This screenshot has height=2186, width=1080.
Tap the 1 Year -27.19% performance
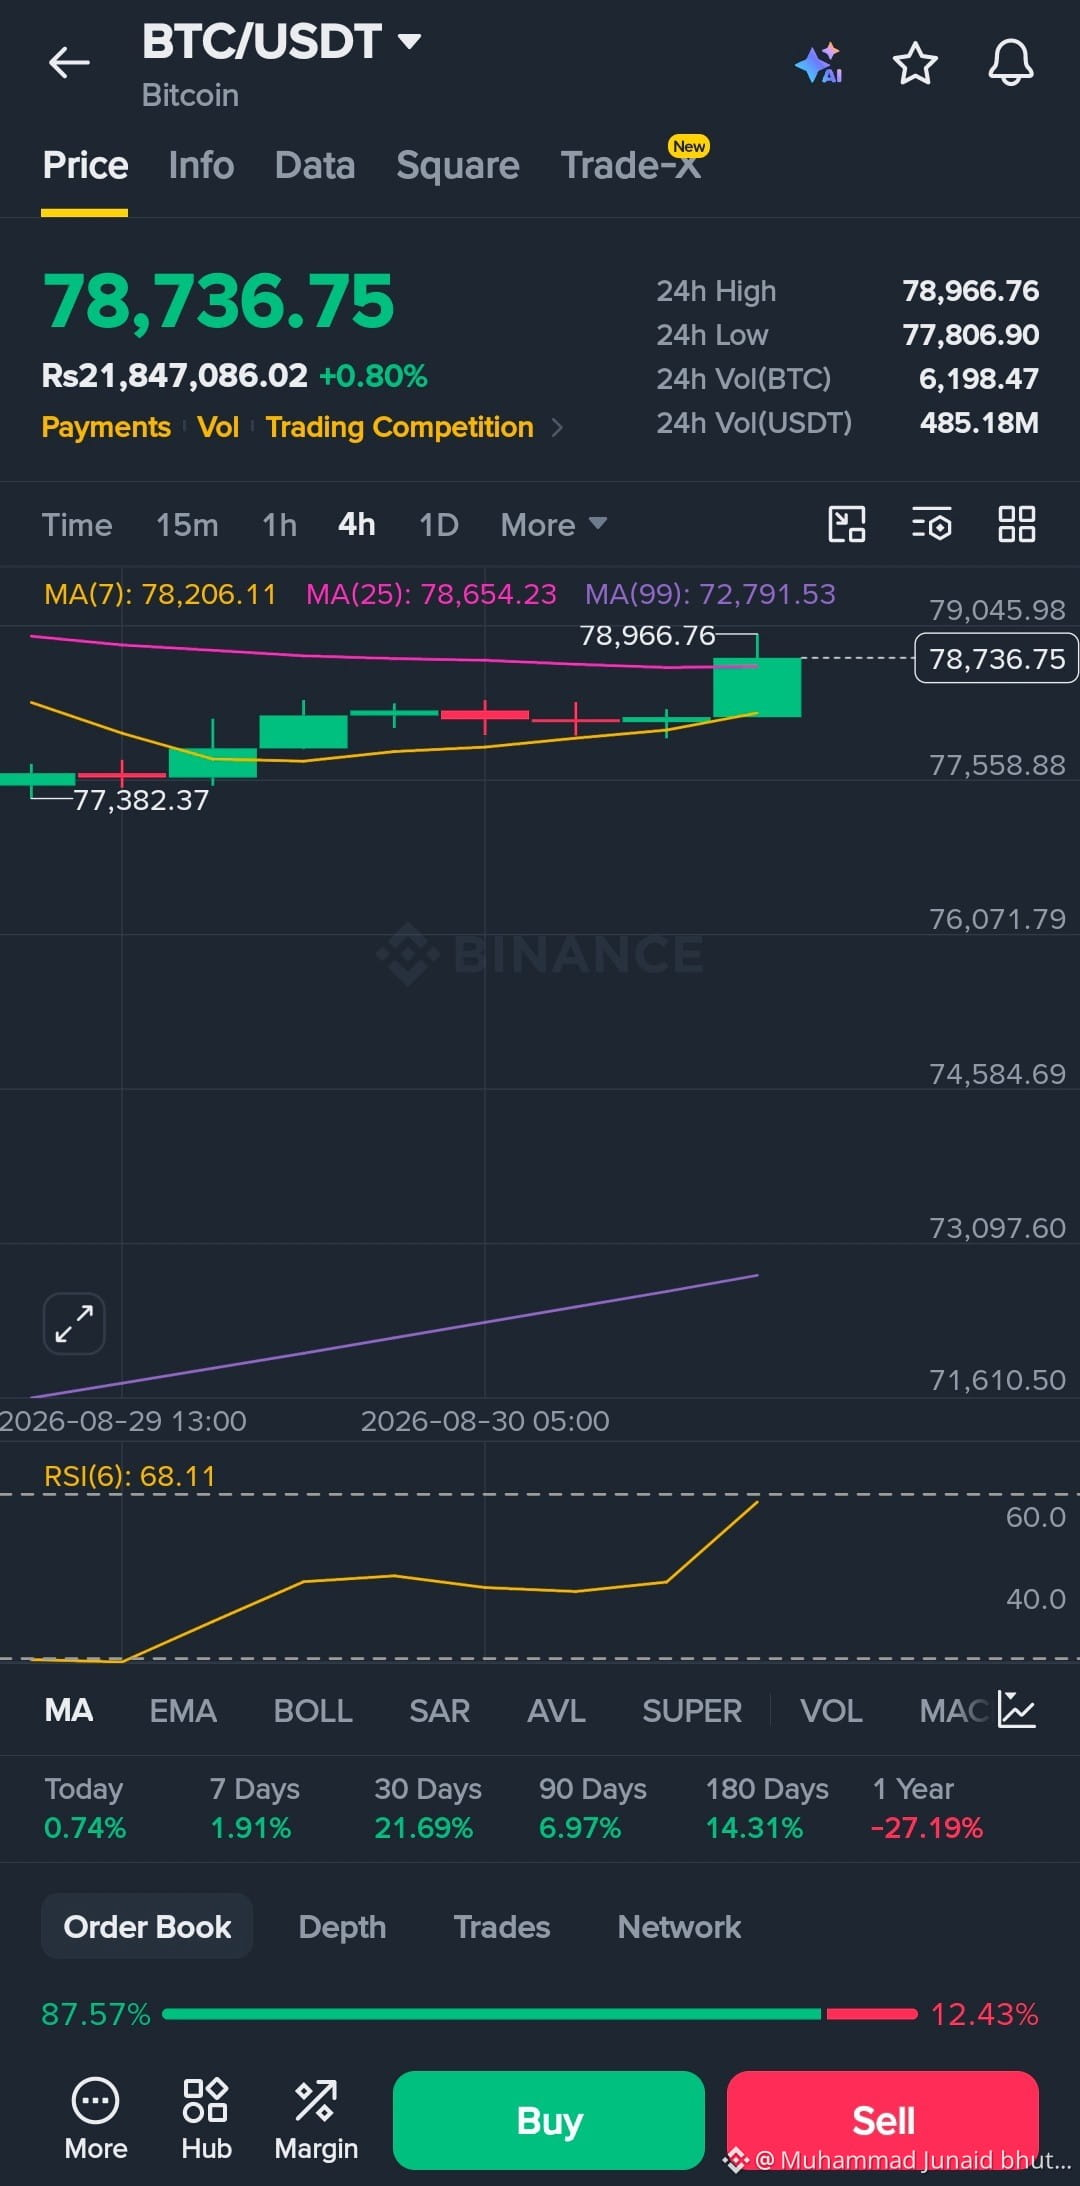[x=926, y=1808]
